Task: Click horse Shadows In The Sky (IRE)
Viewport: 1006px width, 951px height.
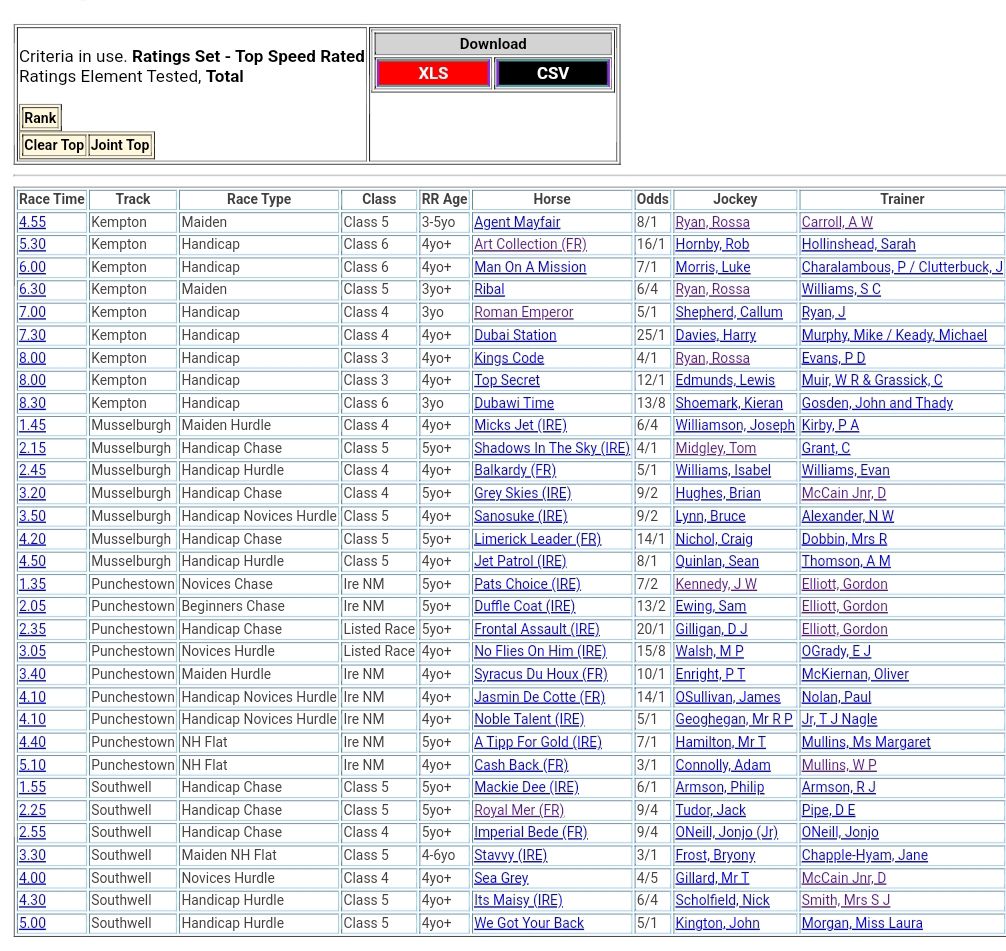Action: 551,448
